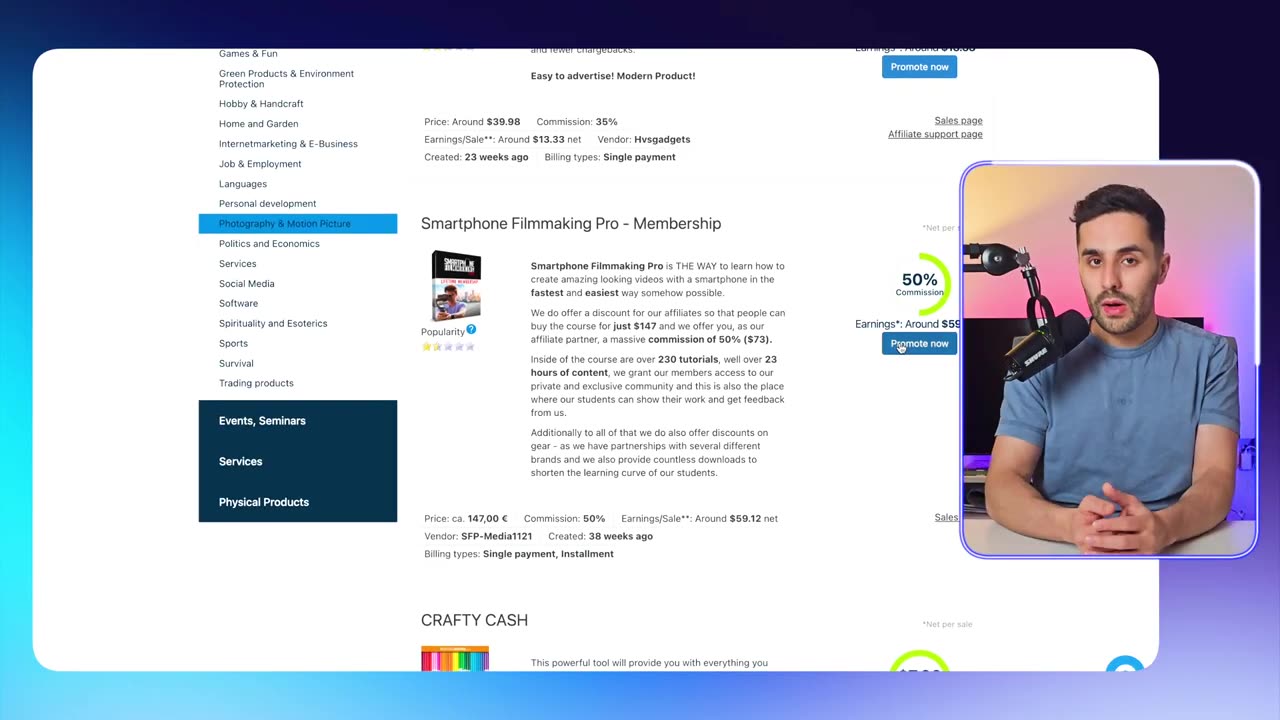Open the Hvsgadgets product Sales page link
Viewport: 1280px width, 720px height.
[958, 120]
